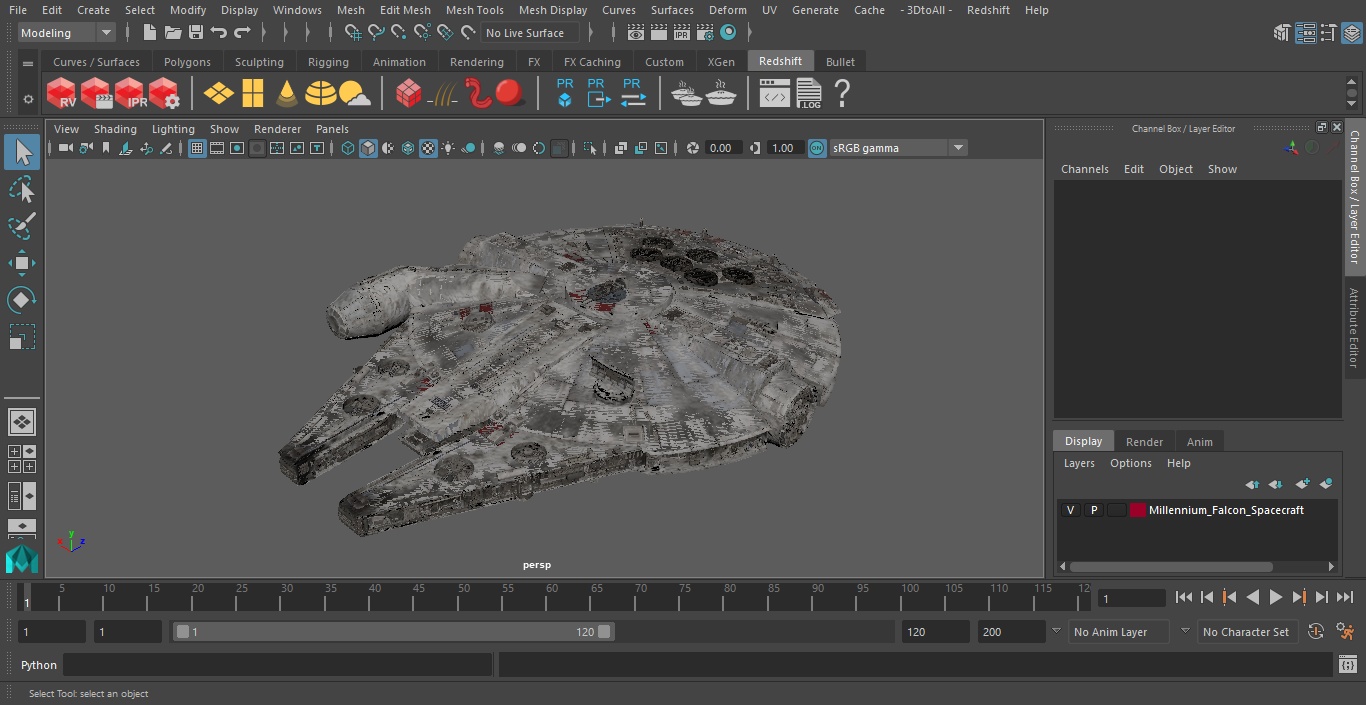Select the Lasso tool in toolbox

(x=22, y=190)
